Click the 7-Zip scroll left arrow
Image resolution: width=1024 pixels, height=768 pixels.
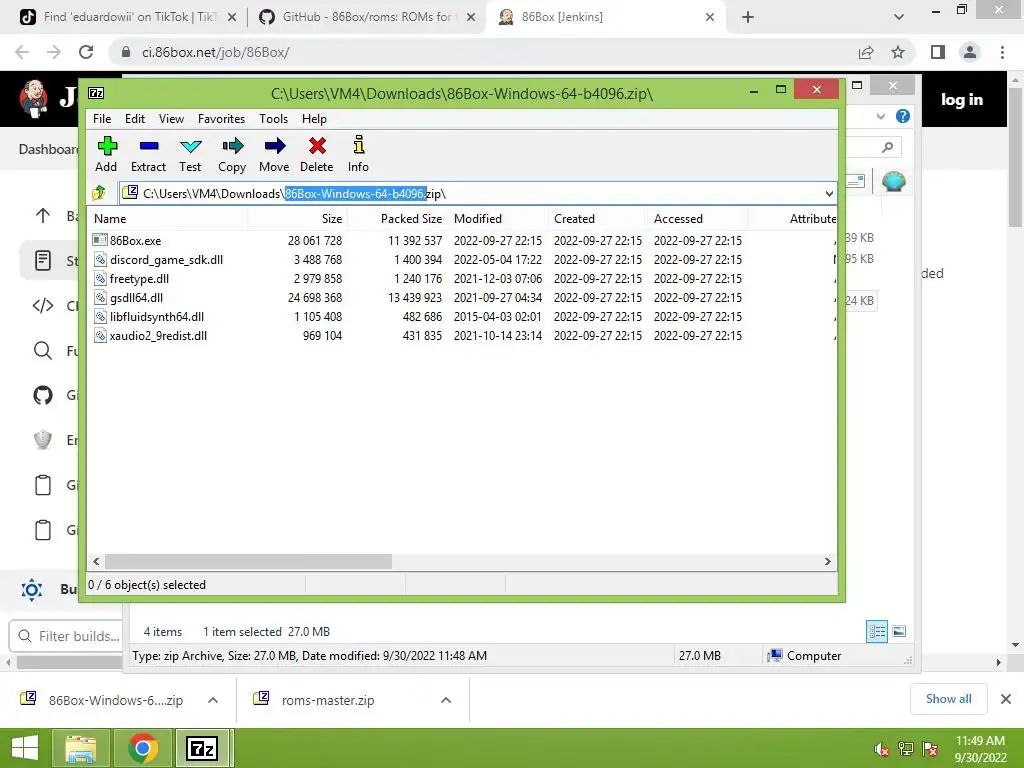click(x=97, y=562)
